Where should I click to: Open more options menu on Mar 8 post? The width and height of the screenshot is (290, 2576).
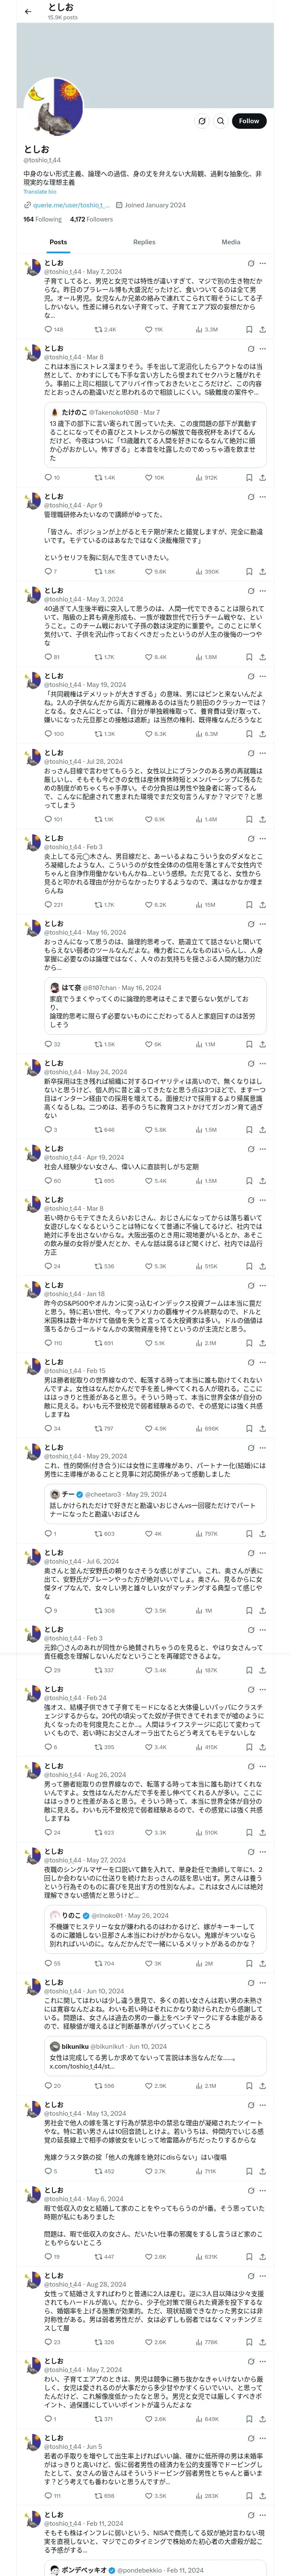[x=262, y=349]
